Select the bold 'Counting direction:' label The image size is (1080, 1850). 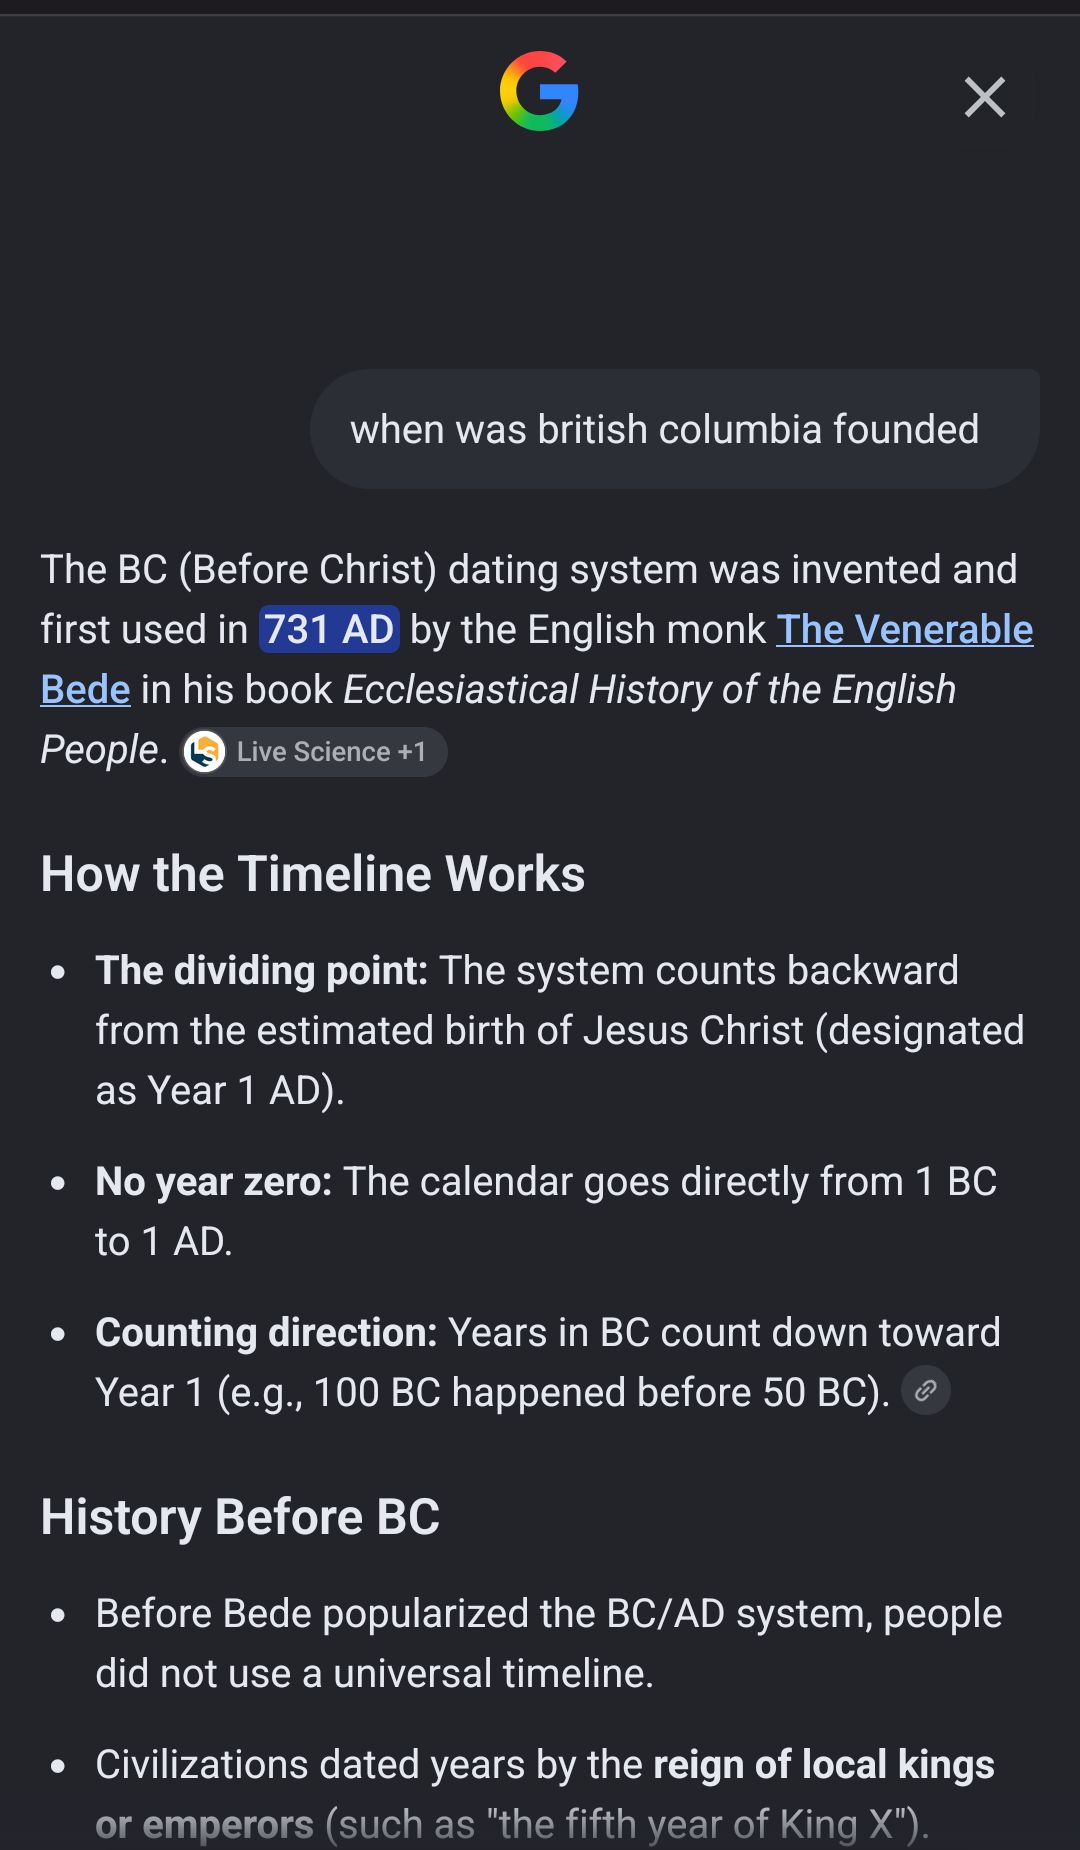click(x=267, y=1333)
